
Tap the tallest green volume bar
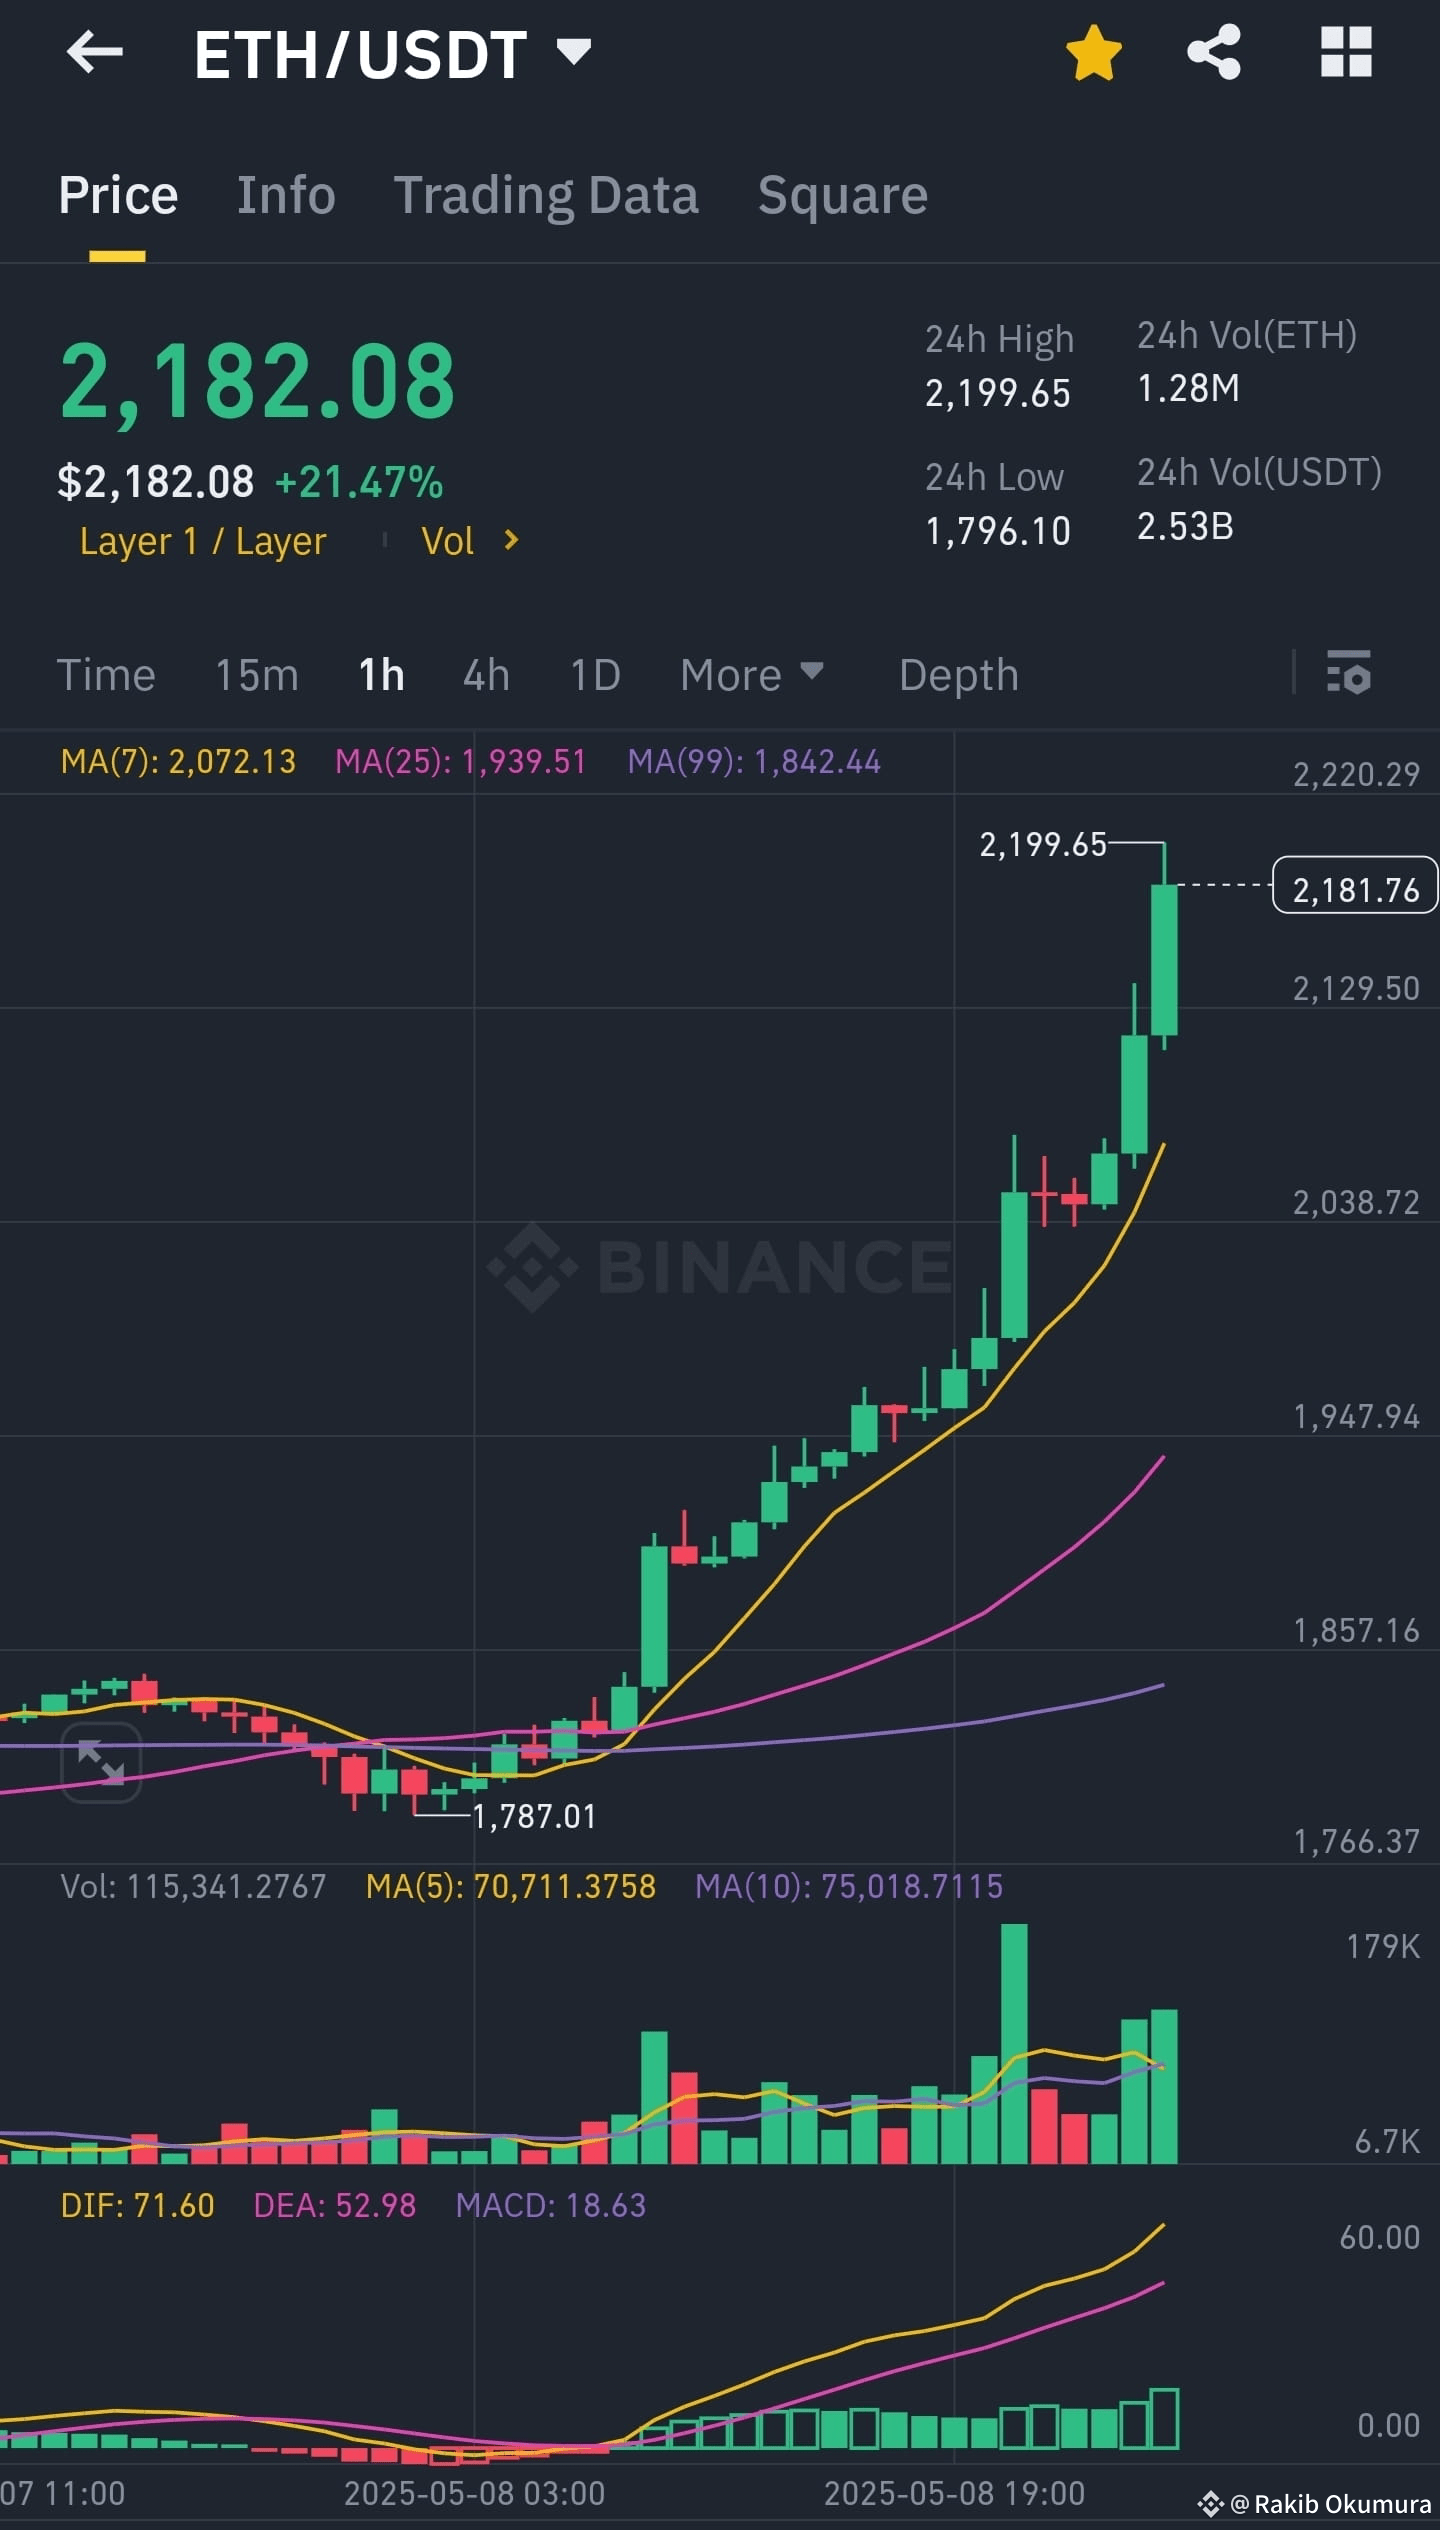point(1014,2043)
